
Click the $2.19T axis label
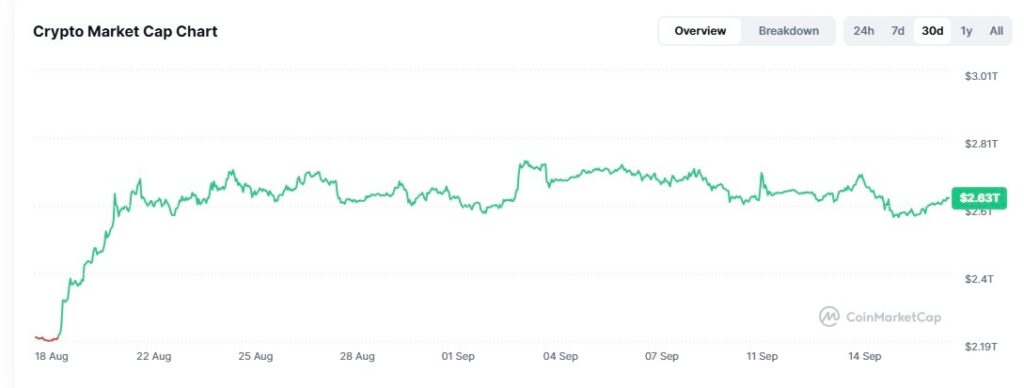(981, 347)
